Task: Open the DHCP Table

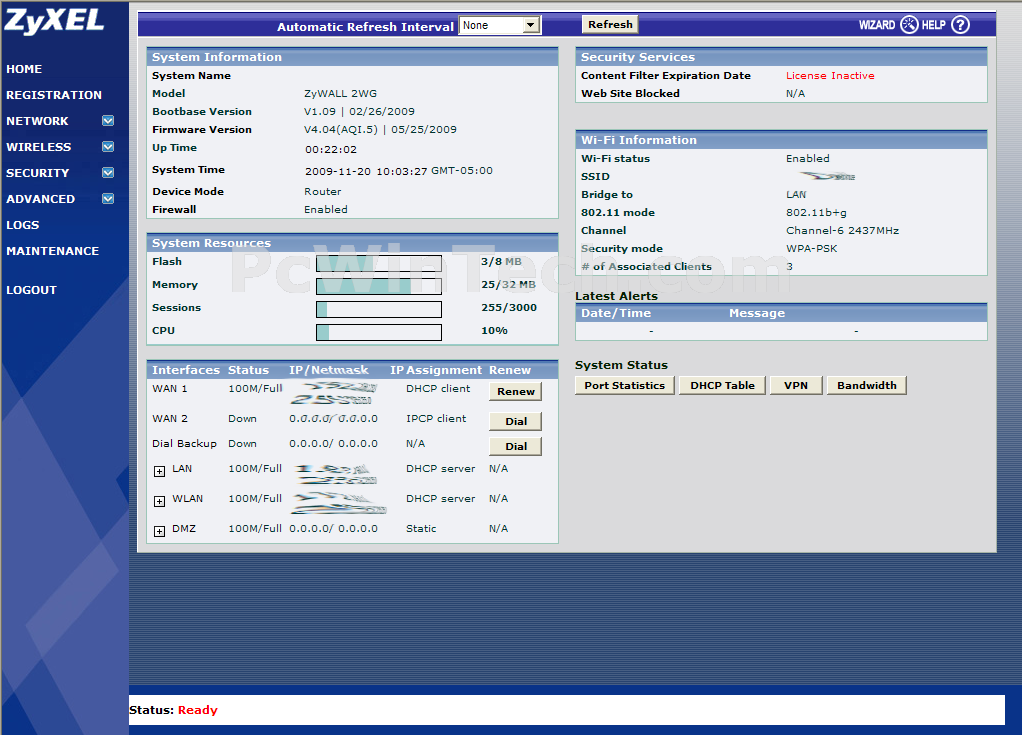Action: click(x=722, y=386)
